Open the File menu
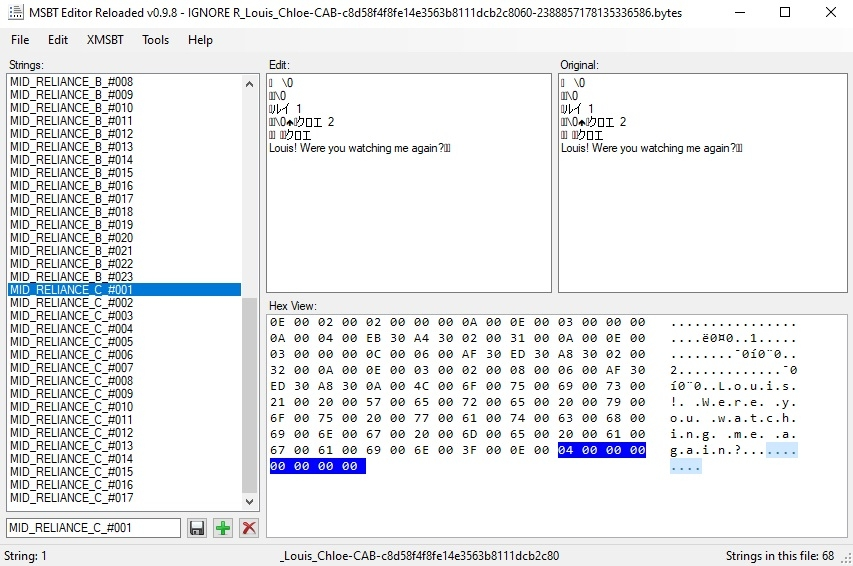The image size is (853, 566). (x=20, y=40)
